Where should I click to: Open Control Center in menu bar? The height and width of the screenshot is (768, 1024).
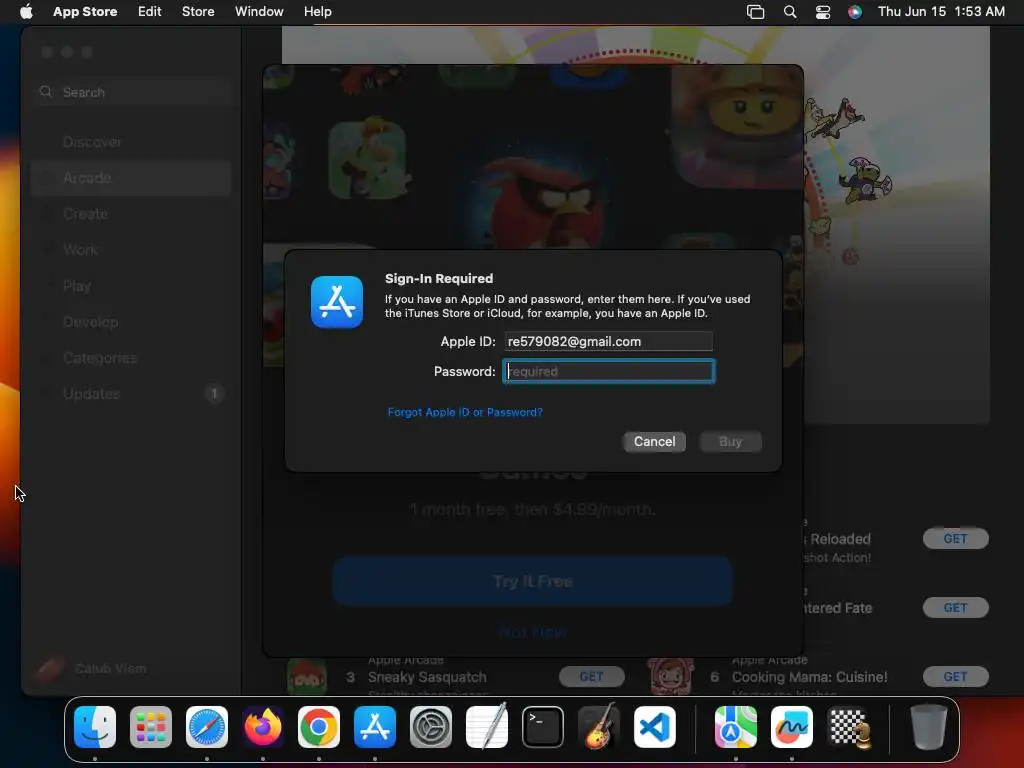click(823, 12)
